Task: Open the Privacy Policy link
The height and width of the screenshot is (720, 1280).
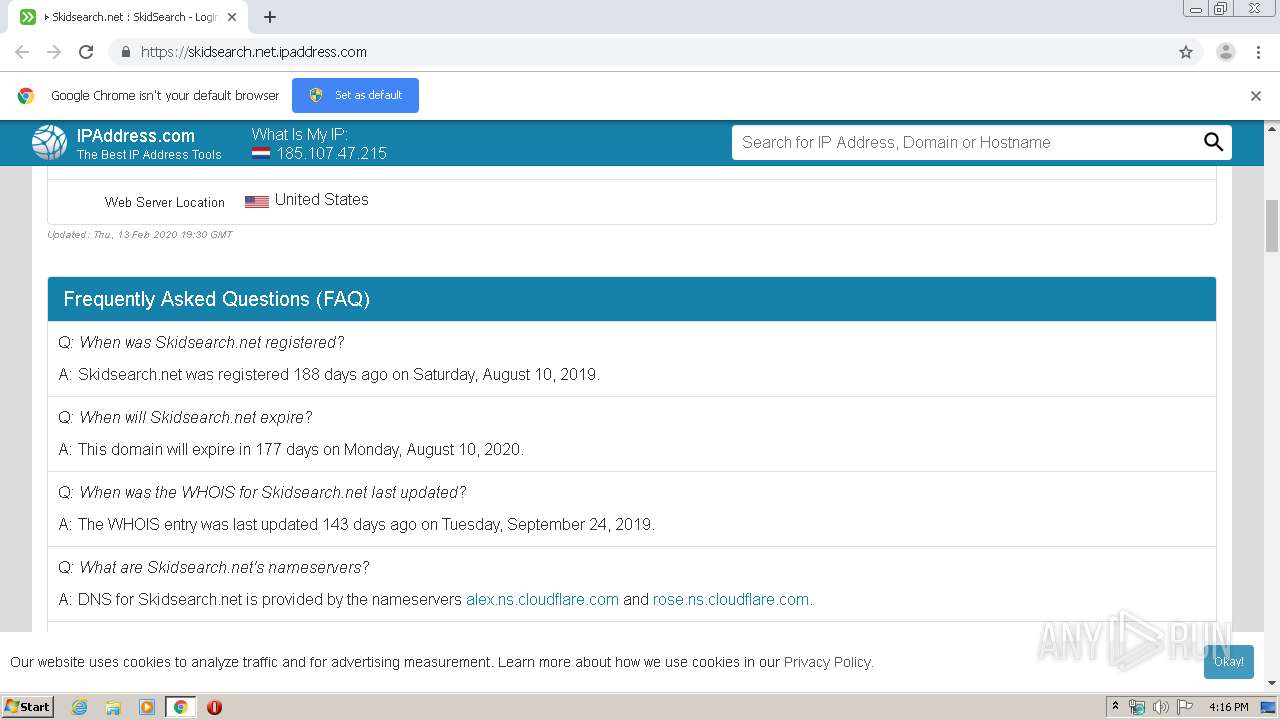Action: (x=828, y=662)
